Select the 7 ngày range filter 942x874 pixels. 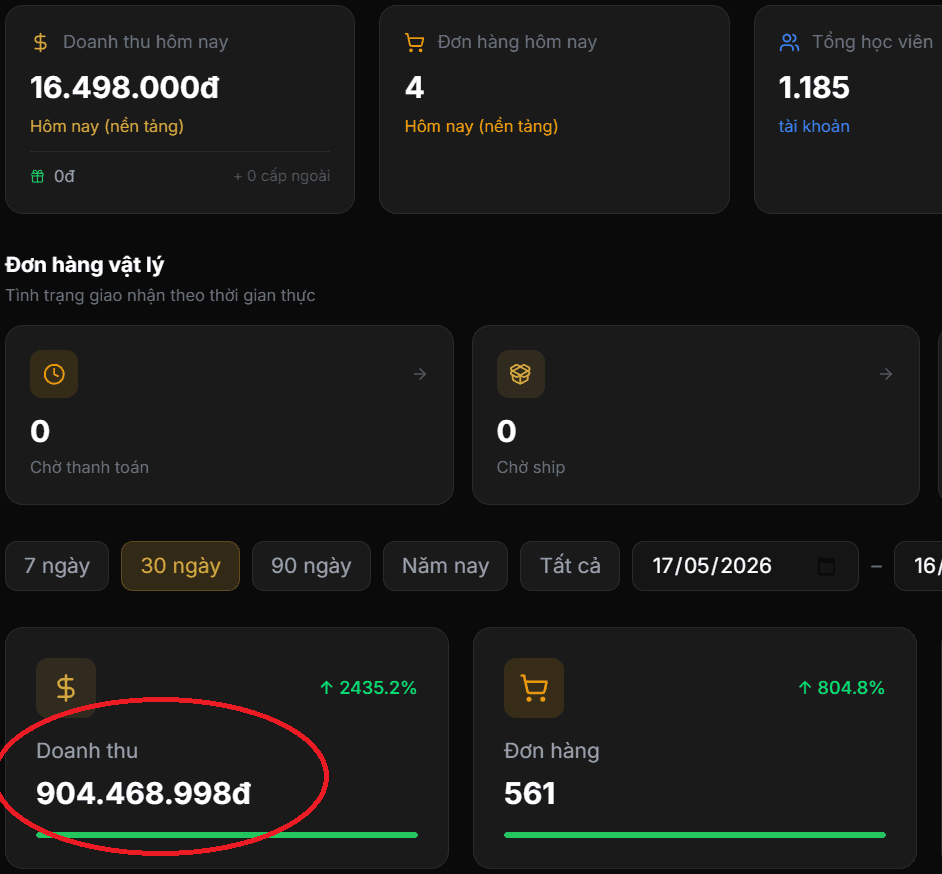click(57, 566)
